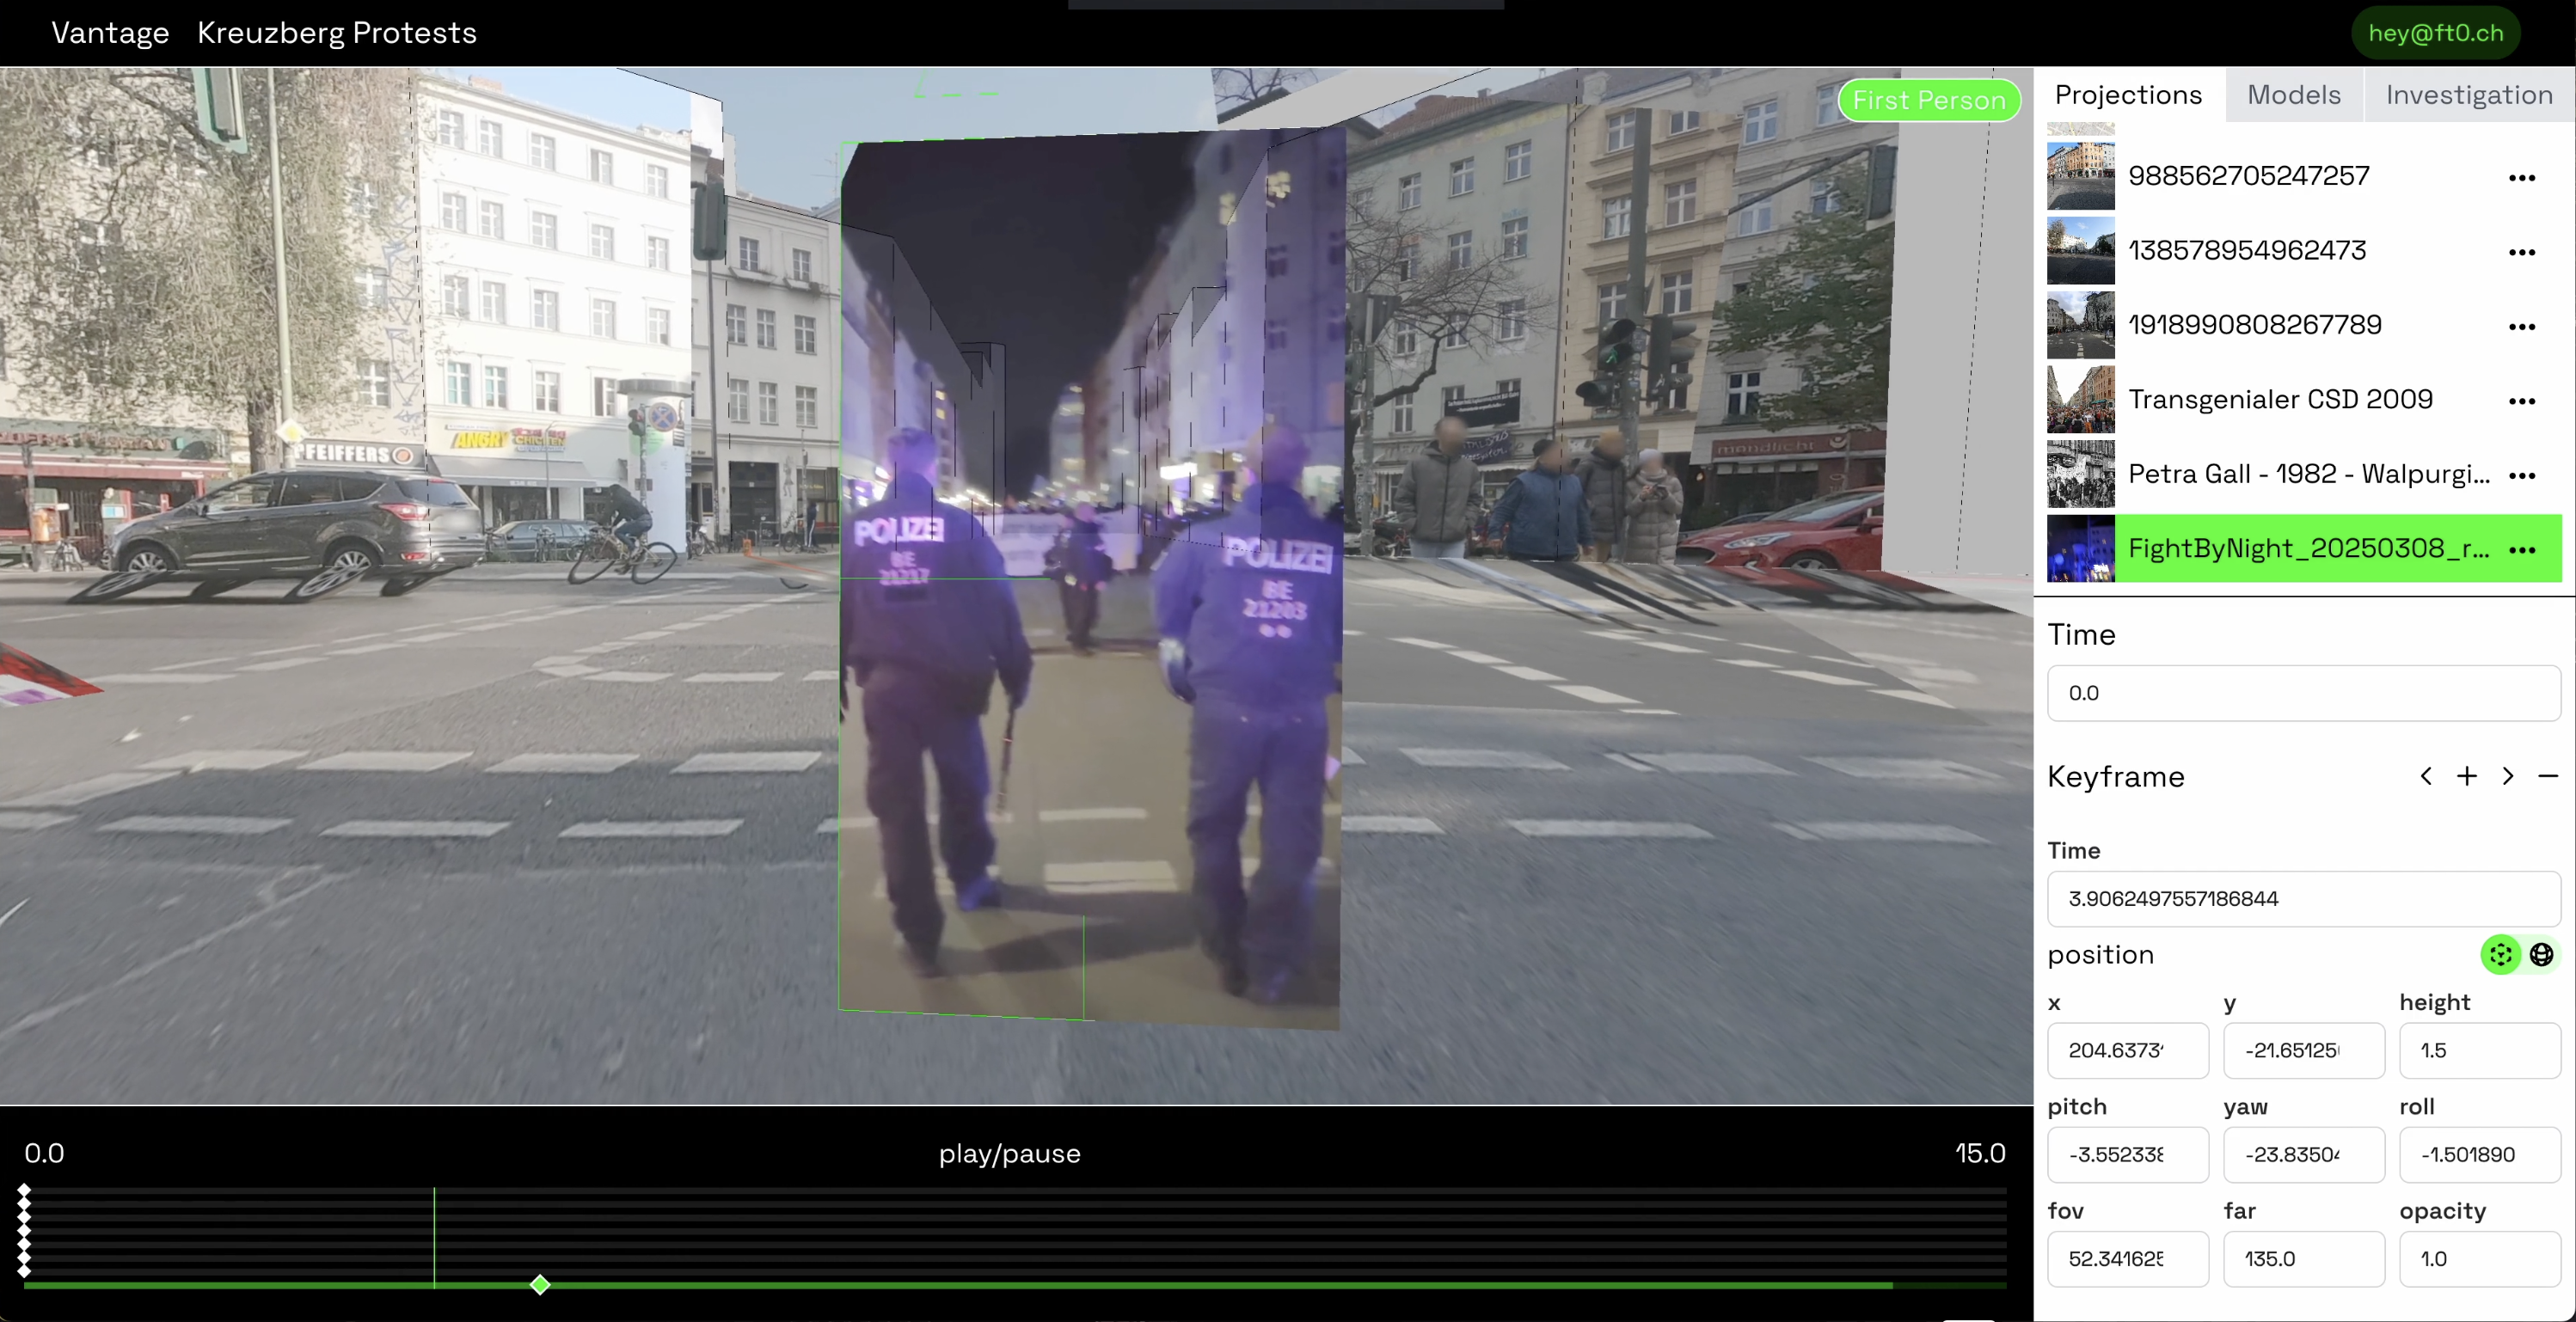Select globe world position icon
2576x1322 pixels.
pos(2541,955)
